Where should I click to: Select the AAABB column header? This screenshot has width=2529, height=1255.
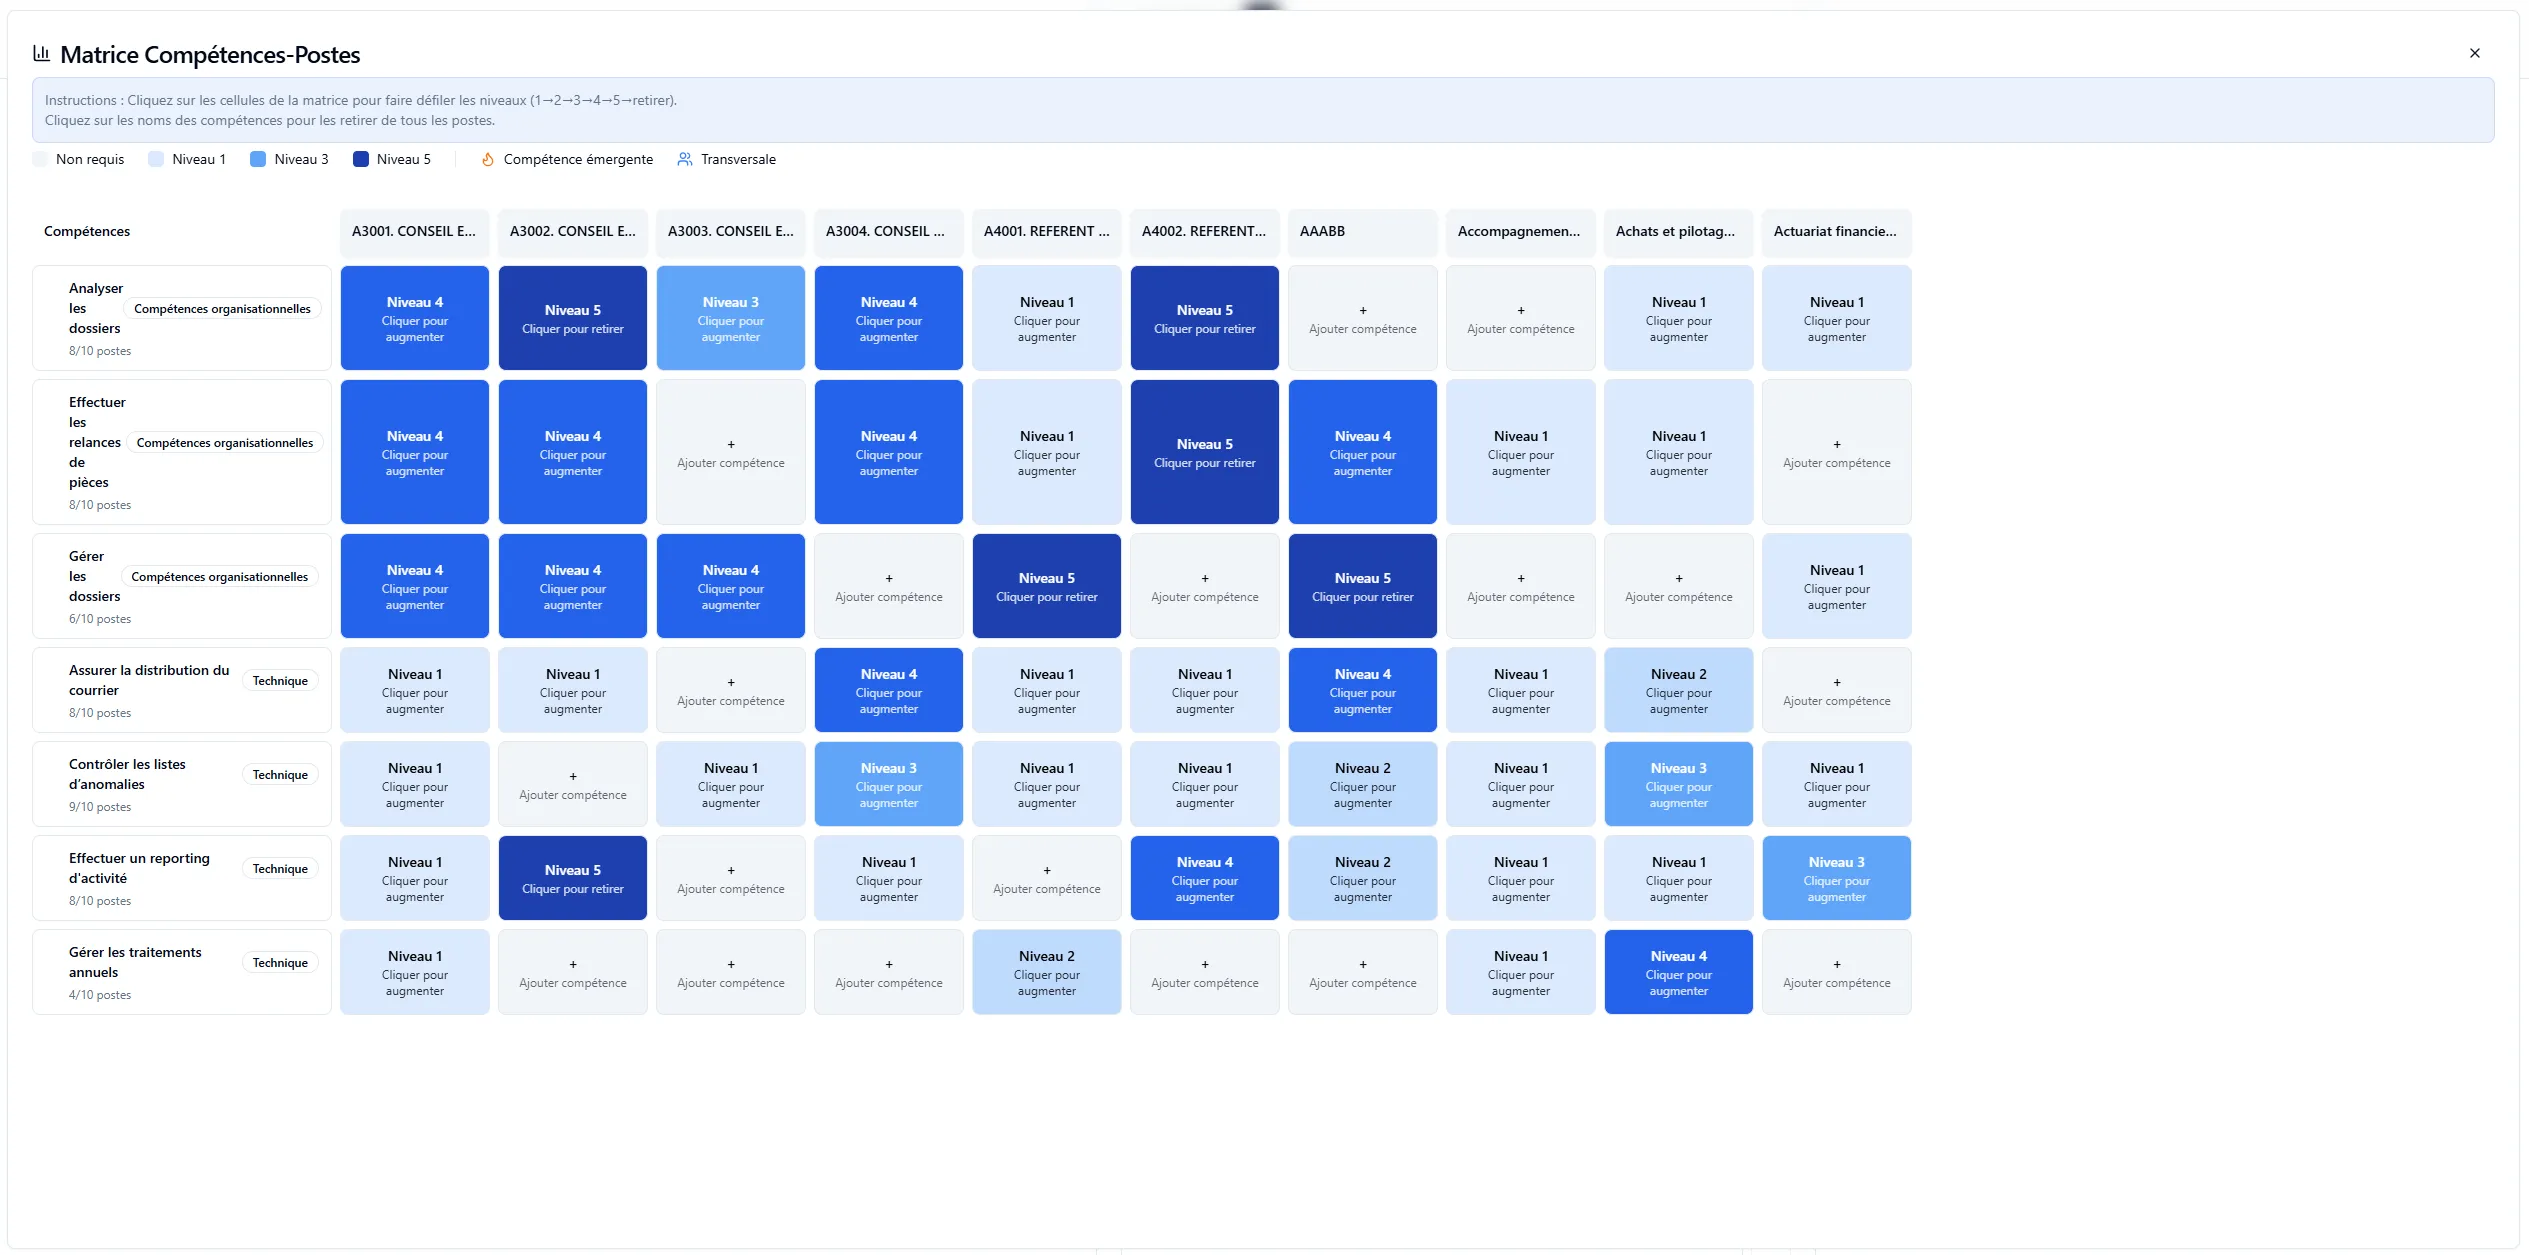(1362, 231)
